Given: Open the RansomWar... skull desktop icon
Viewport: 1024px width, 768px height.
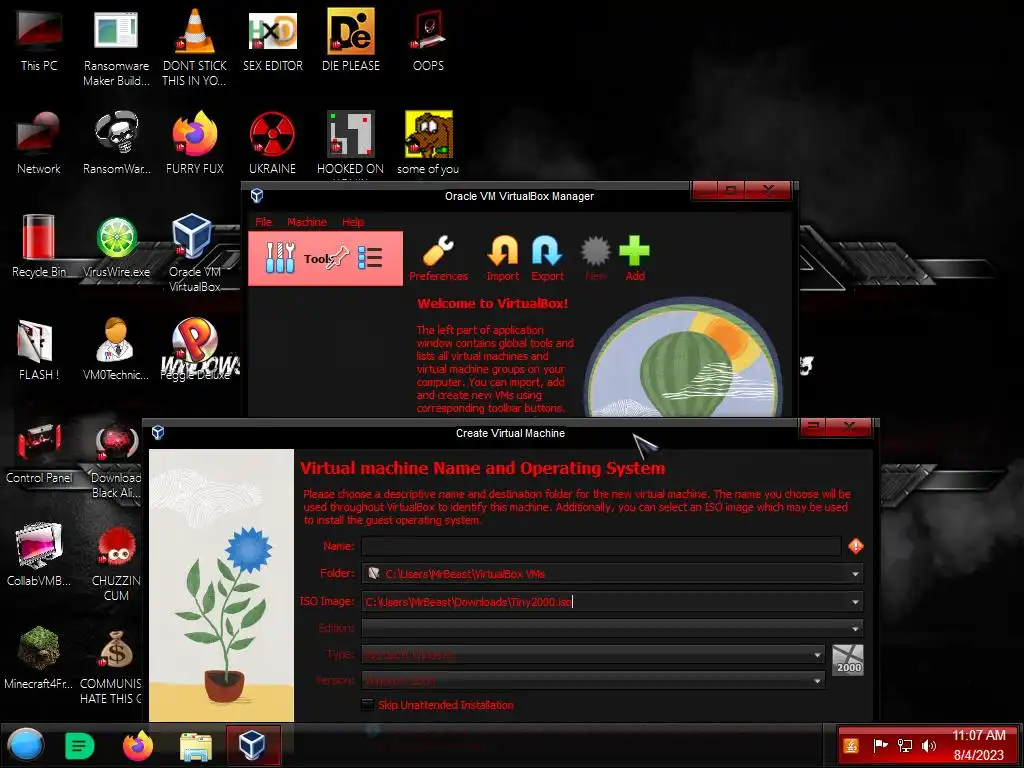Looking at the screenshot, I should pyautogui.click(x=116, y=144).
